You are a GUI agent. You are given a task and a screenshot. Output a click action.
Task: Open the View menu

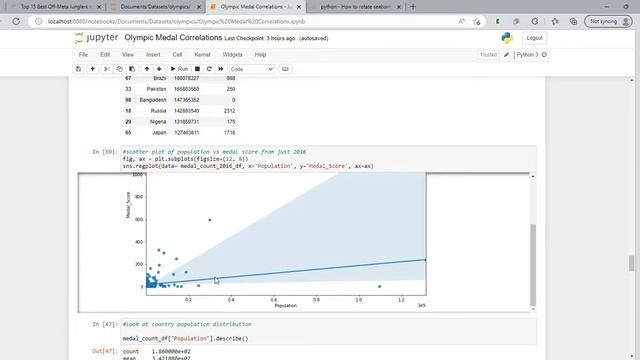(x=128, y=54)
